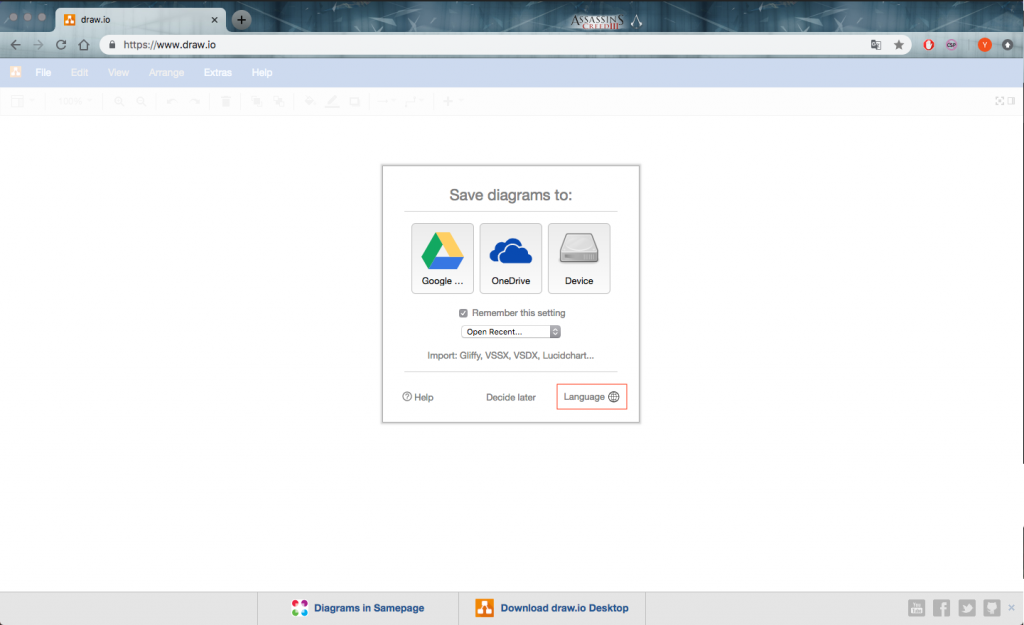Click the browser update arrow icon

click(x=1008, y=44)
